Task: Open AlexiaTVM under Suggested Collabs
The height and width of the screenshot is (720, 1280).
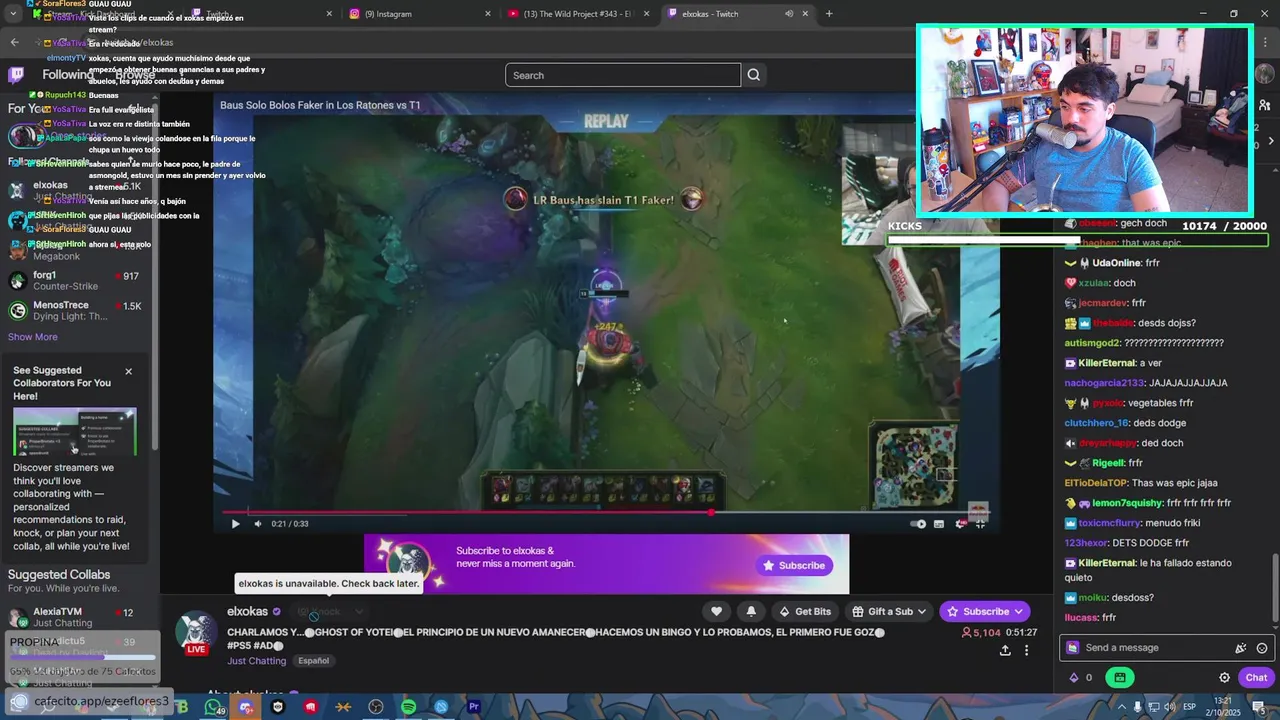Action: coord(75,617)
